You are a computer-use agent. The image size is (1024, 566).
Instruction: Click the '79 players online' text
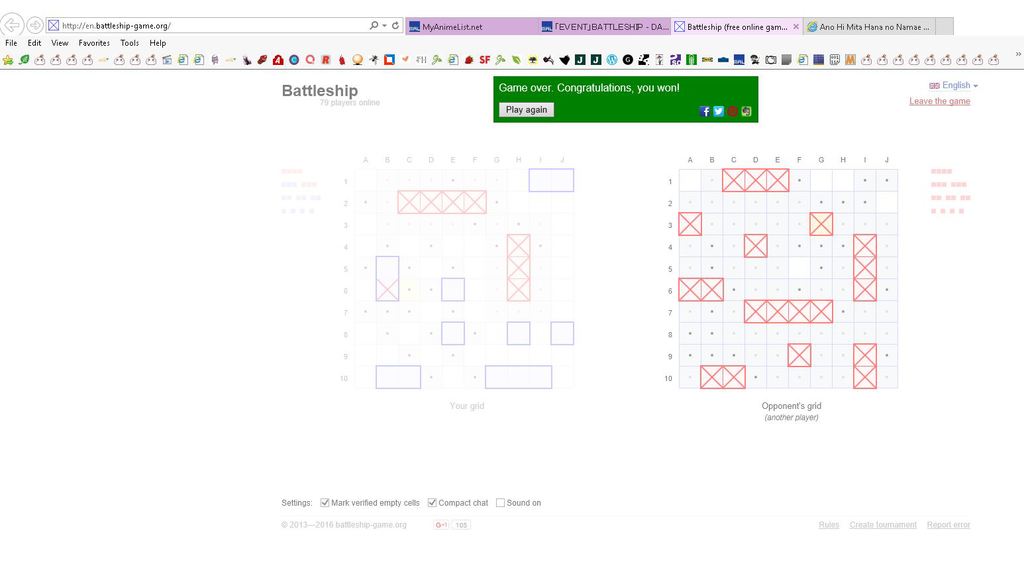click(349, 102)
